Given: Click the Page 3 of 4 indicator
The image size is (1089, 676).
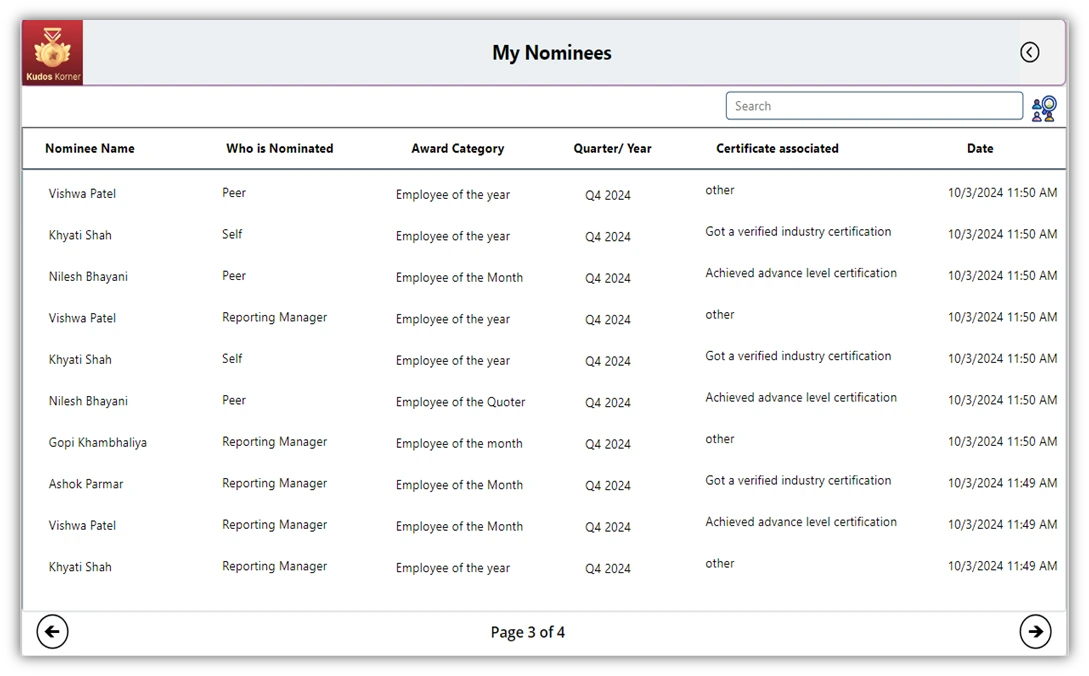Looking at the screenshot, I should click(x=527, y=632).
